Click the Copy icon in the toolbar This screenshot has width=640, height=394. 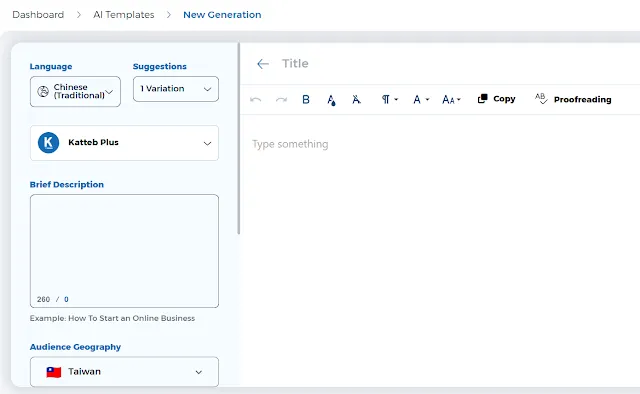[482, 99]
